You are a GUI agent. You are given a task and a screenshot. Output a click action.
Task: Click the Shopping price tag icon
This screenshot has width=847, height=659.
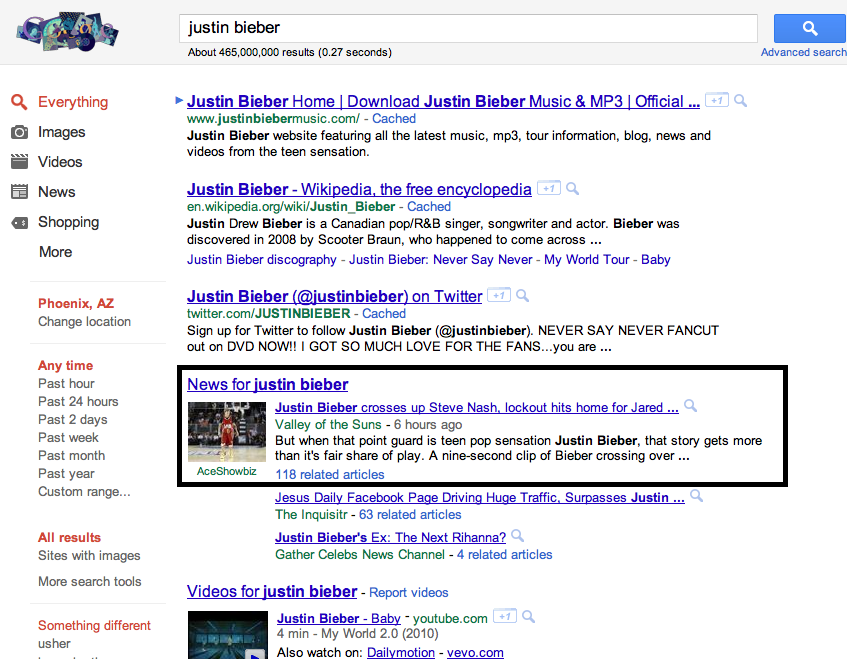[19, 222]
